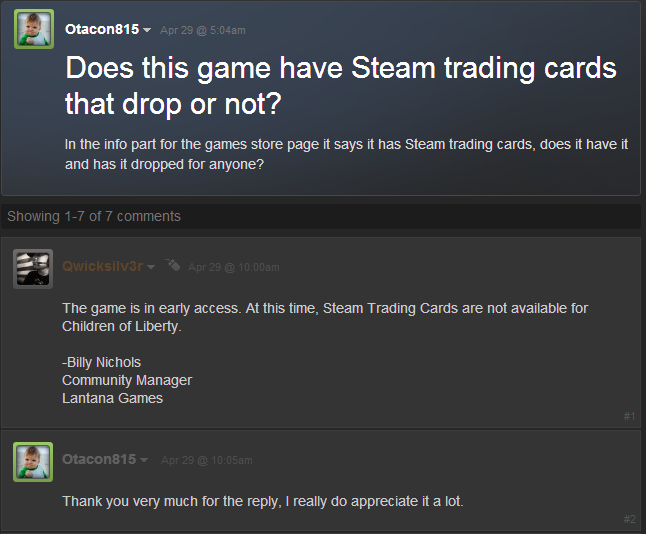Viewport: 646px width, 534px height.
Task: Click the developer badge icon beside Qwicksilv3r
Action: coord(173,265)
